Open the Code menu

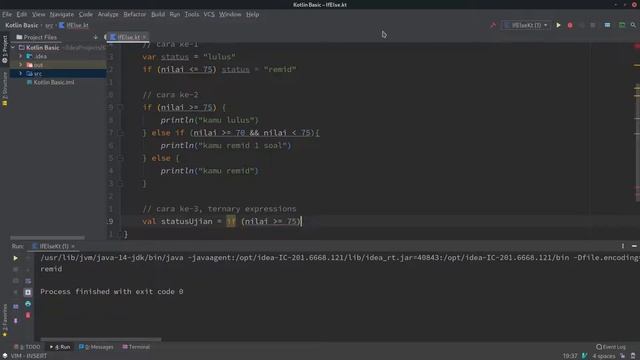coord(86,14)
